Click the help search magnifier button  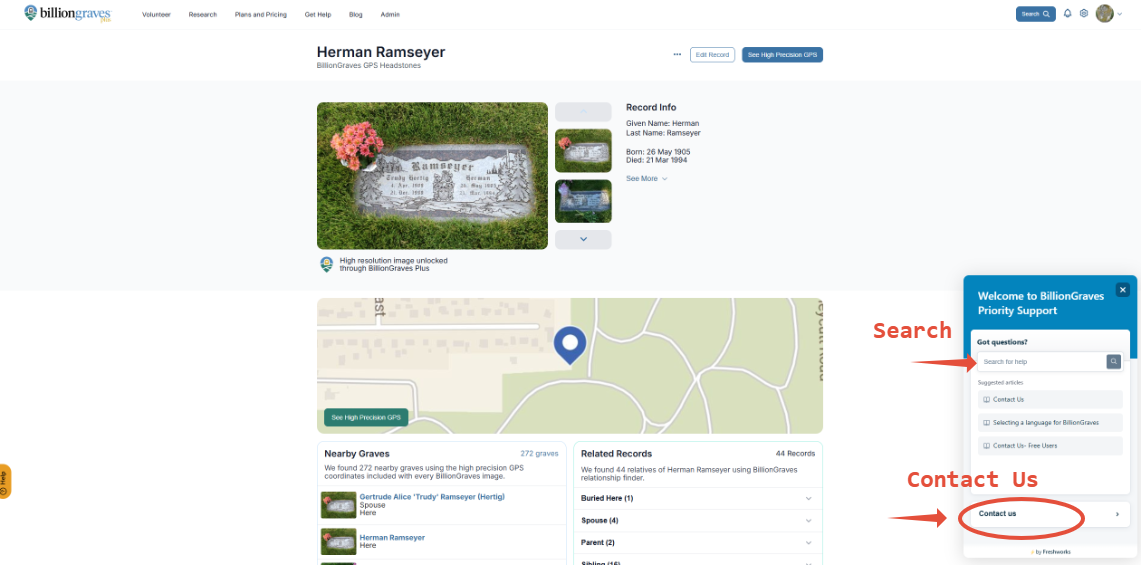1114,362
